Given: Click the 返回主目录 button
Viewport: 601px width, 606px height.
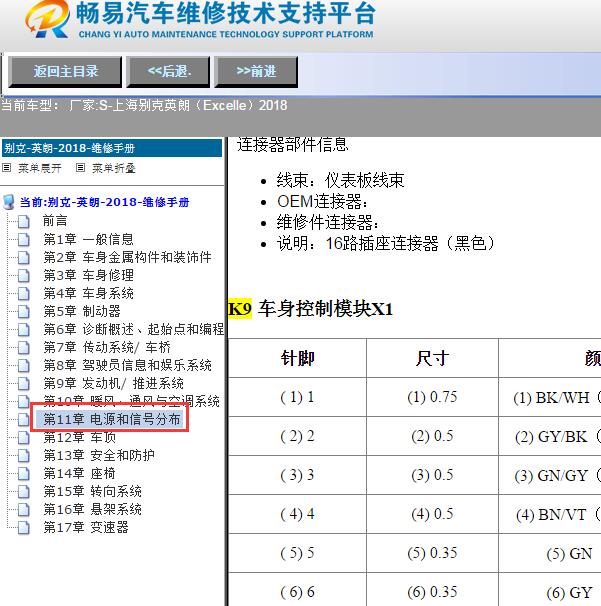Looking at the screenshot, I should pyautogui.click(x=65, y=71).
